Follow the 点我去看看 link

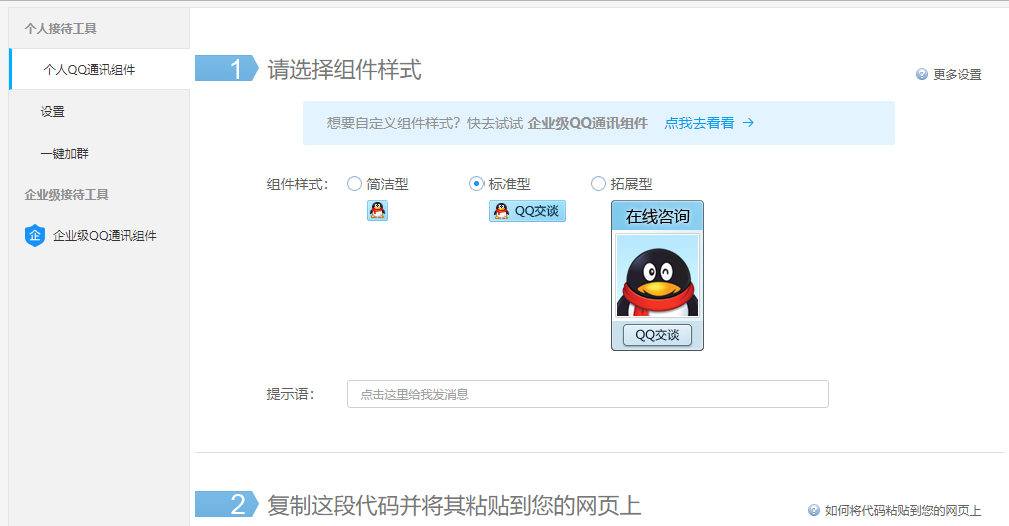click(x=699, y=123)
